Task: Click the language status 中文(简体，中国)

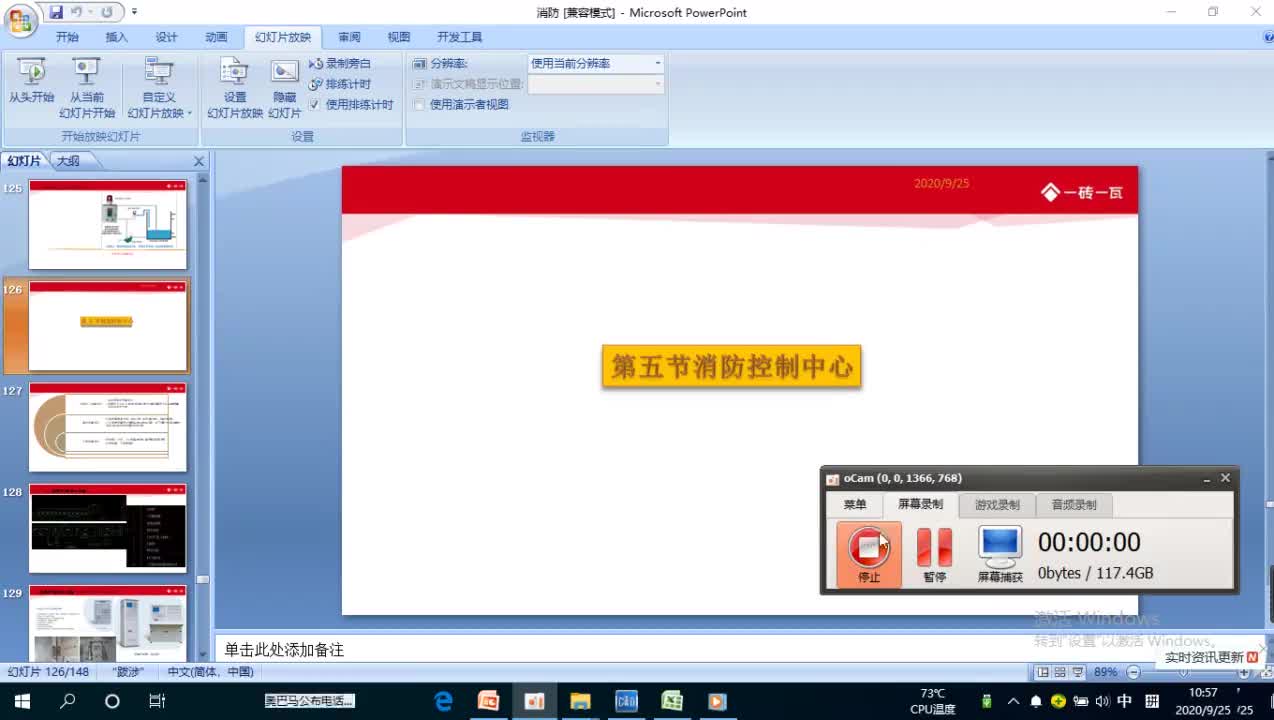Action: [211, 672]
